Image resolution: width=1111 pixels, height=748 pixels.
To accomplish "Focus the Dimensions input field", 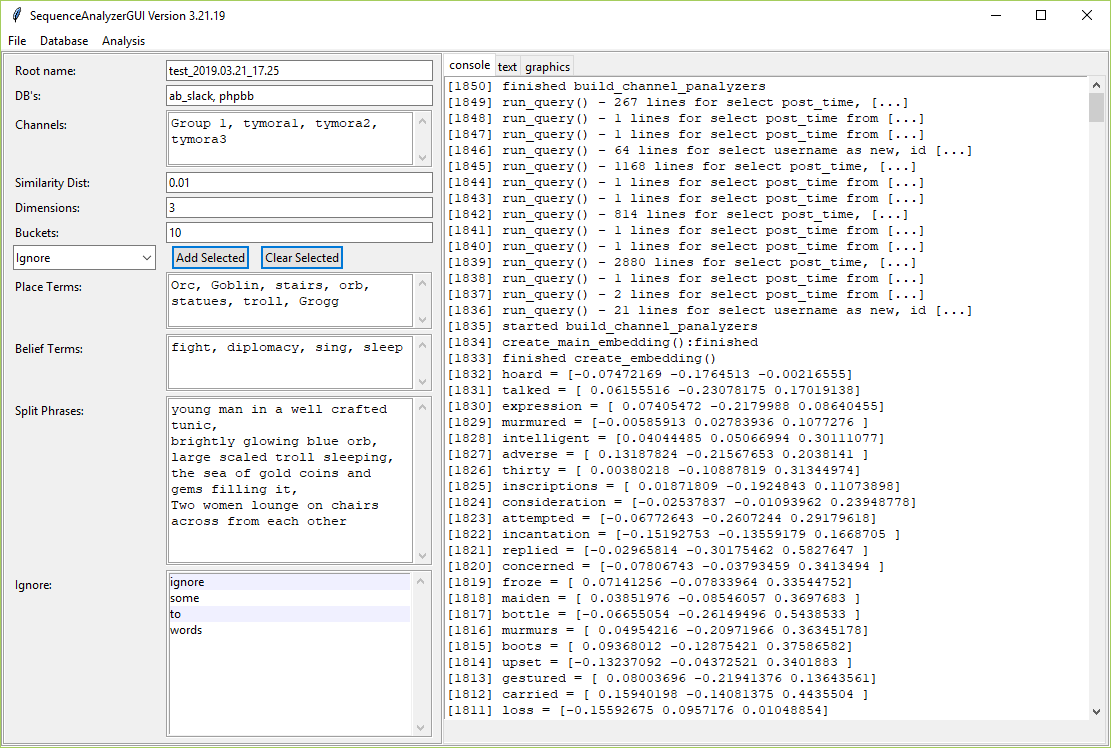I will 298,208.
